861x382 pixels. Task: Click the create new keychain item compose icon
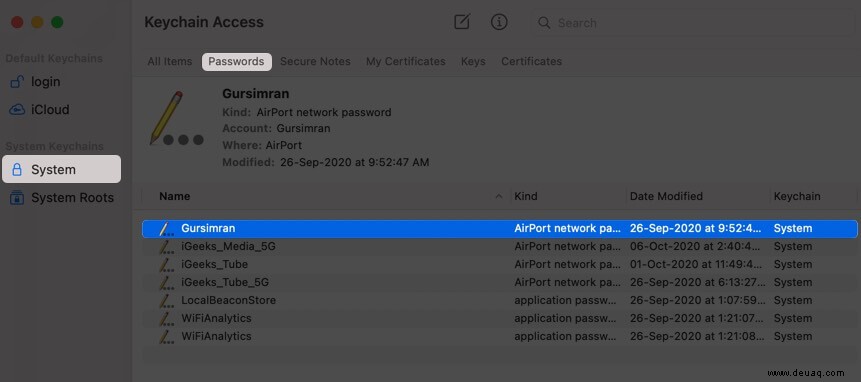[462, 22]
